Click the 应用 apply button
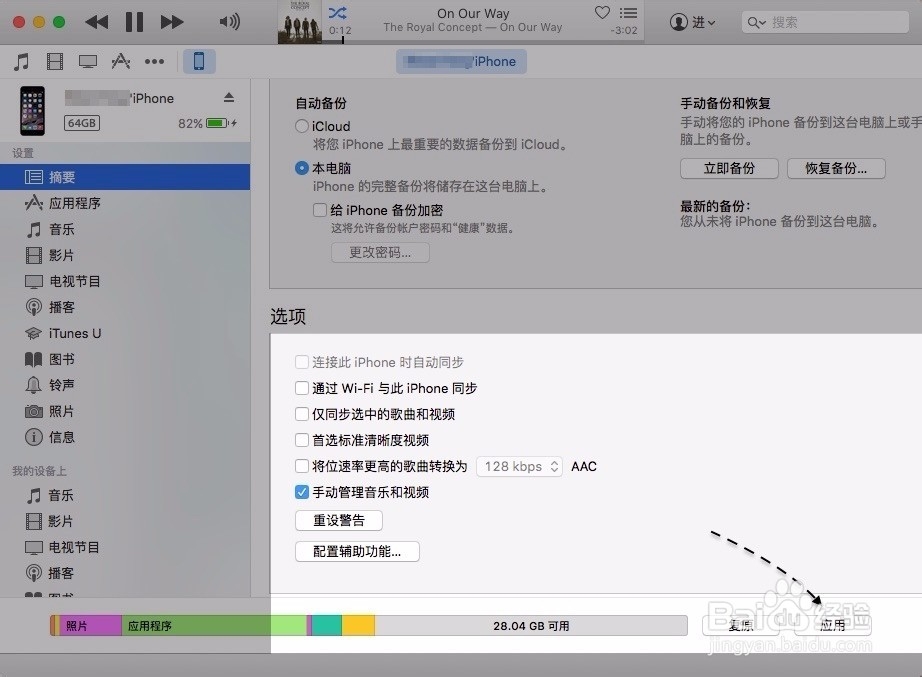The height and width of the screenshot is (677, 922). (x=832, y=625)
